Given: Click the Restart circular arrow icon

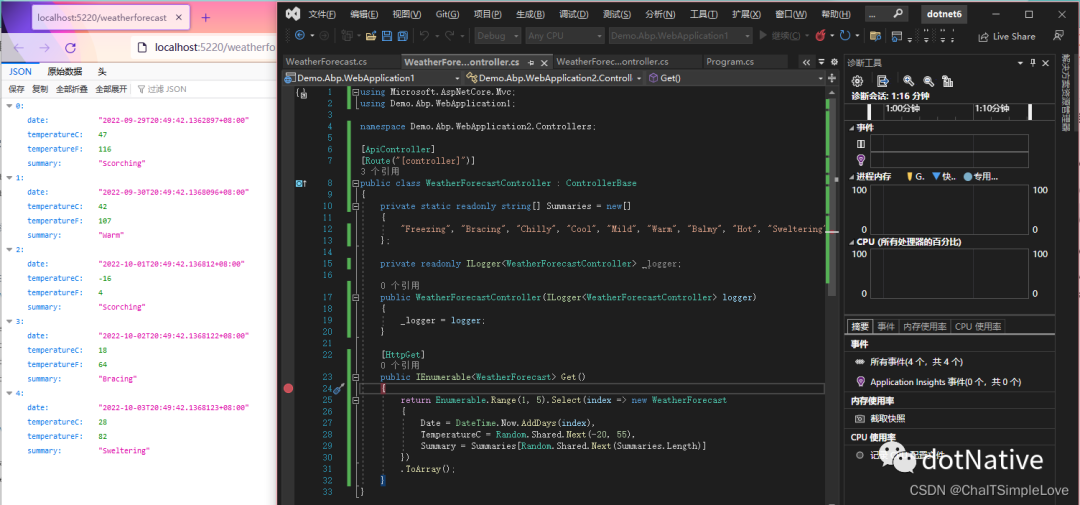Looking at the screenshot, I should tap(845, 36).
